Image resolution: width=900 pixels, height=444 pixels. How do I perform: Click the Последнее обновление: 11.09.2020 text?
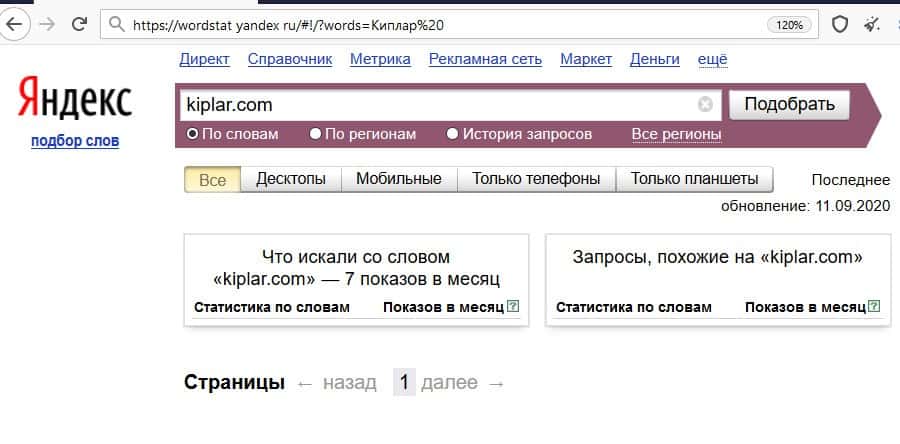[805, 193]
